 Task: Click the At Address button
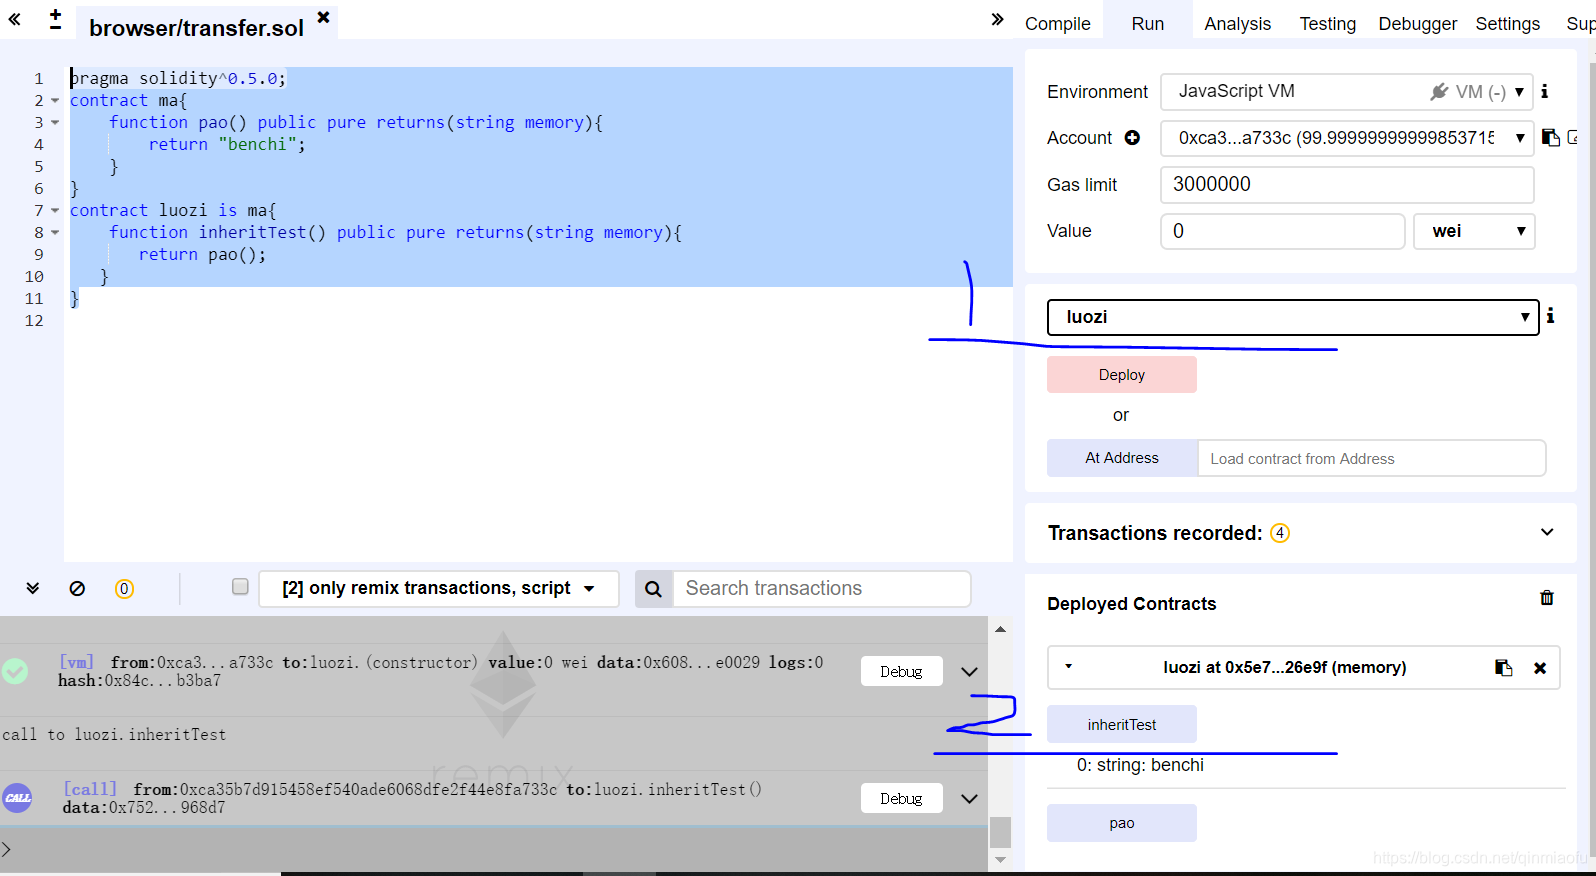click(x=1122, y=458)
